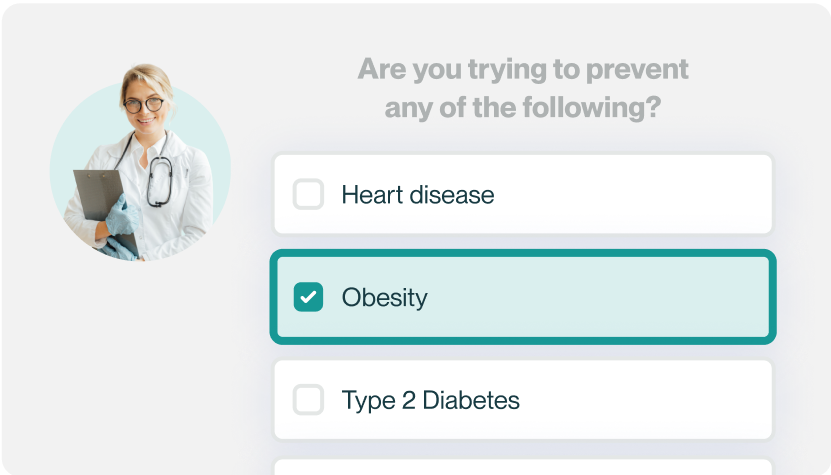This screenshot has width=831, height=475.
Task: Click the "Are you trying to prevent" heading
Action: coord(523,69)
